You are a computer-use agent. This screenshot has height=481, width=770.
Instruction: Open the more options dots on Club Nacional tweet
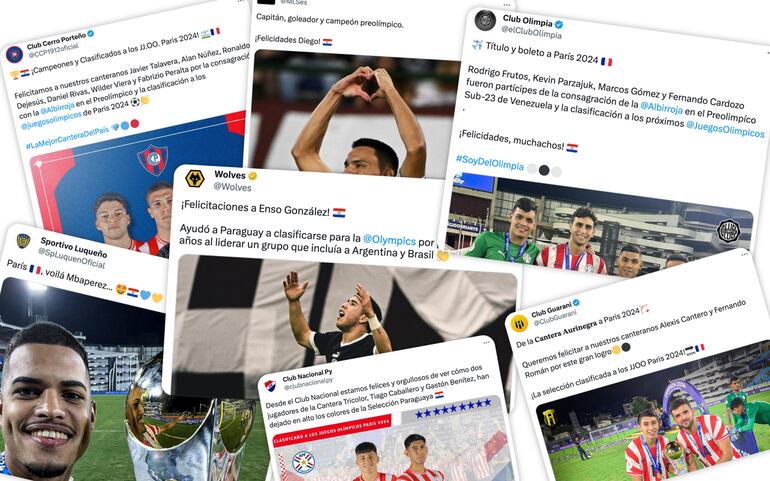click(486, 342)
